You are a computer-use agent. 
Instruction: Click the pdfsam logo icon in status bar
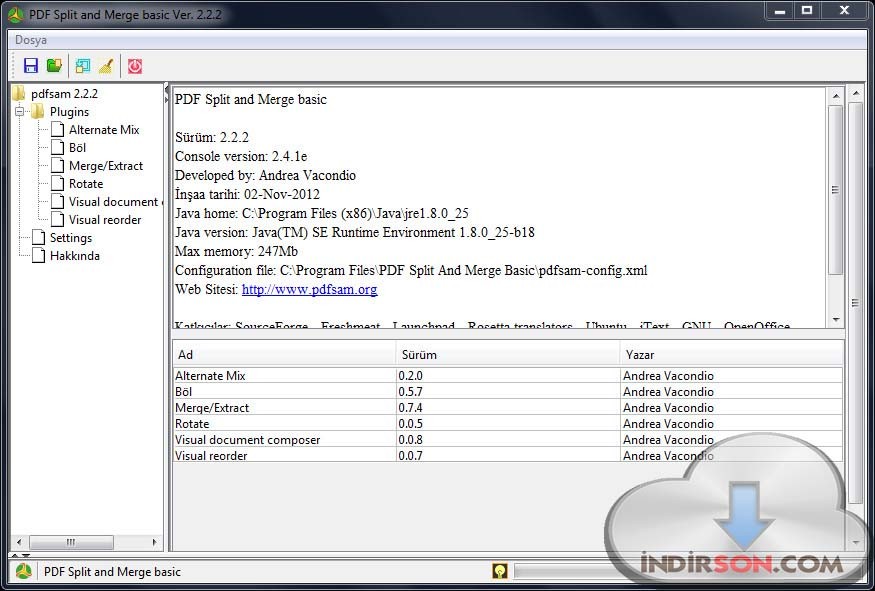[23, 571]
